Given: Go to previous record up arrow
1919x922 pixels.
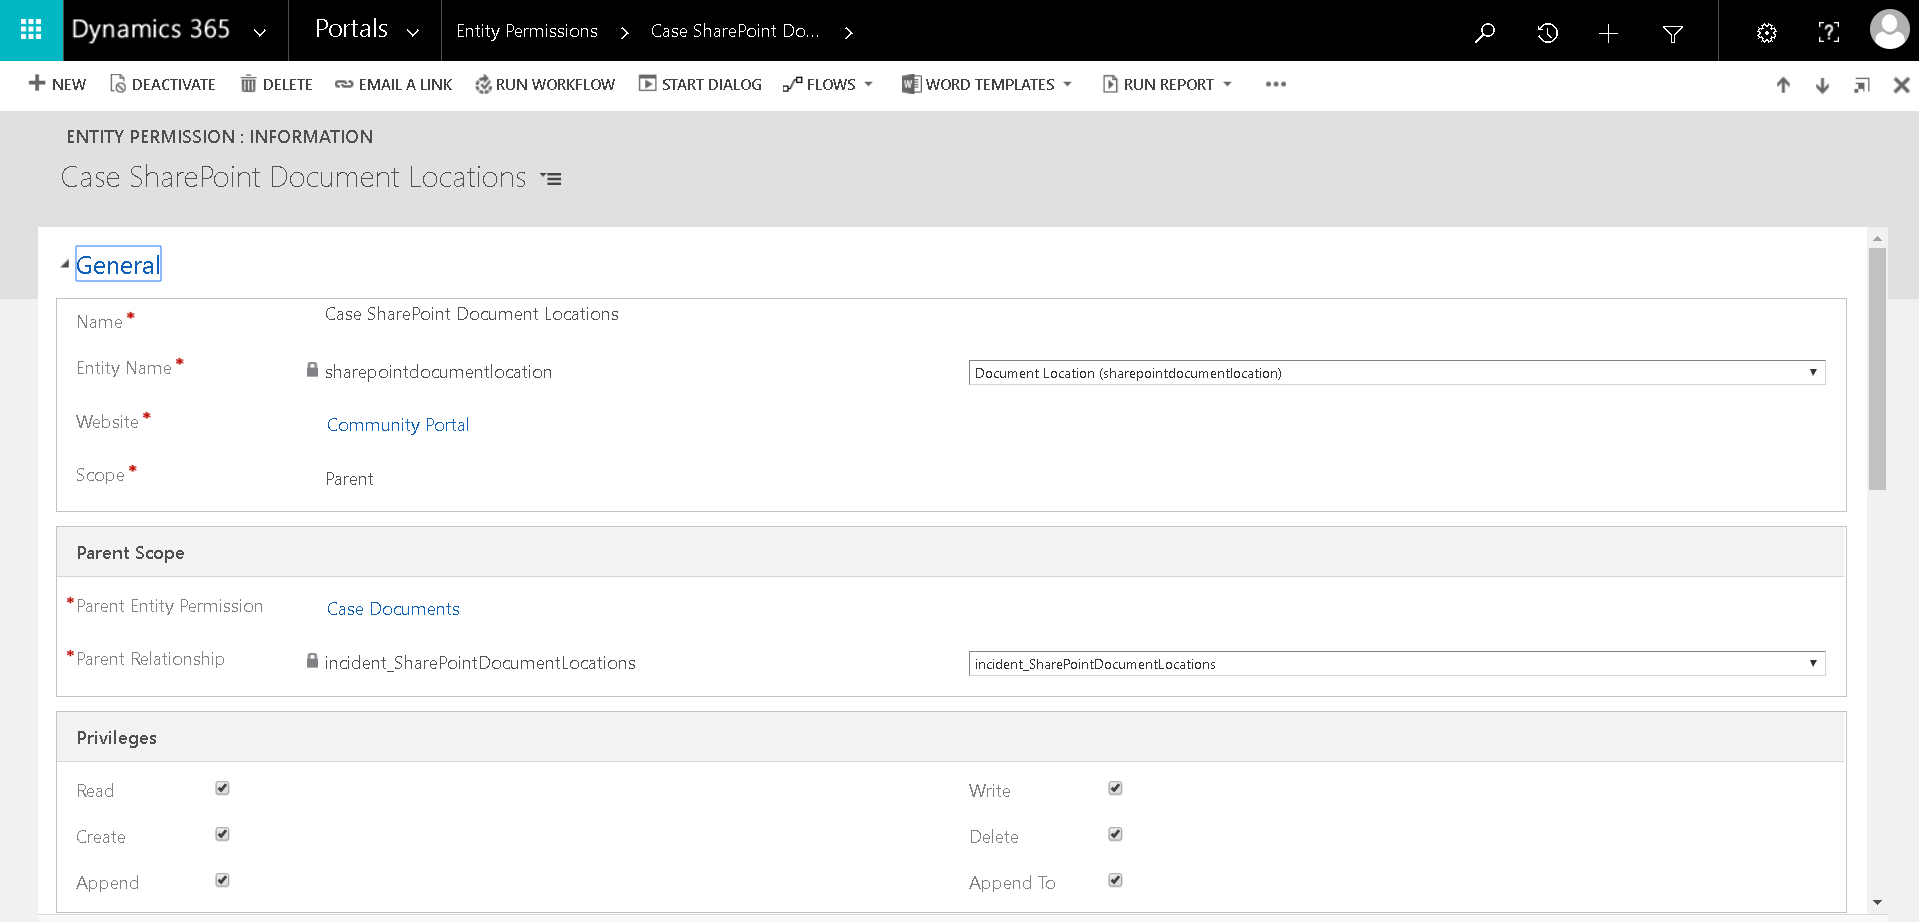Looking at the screenshot, I should point(1783,85).
